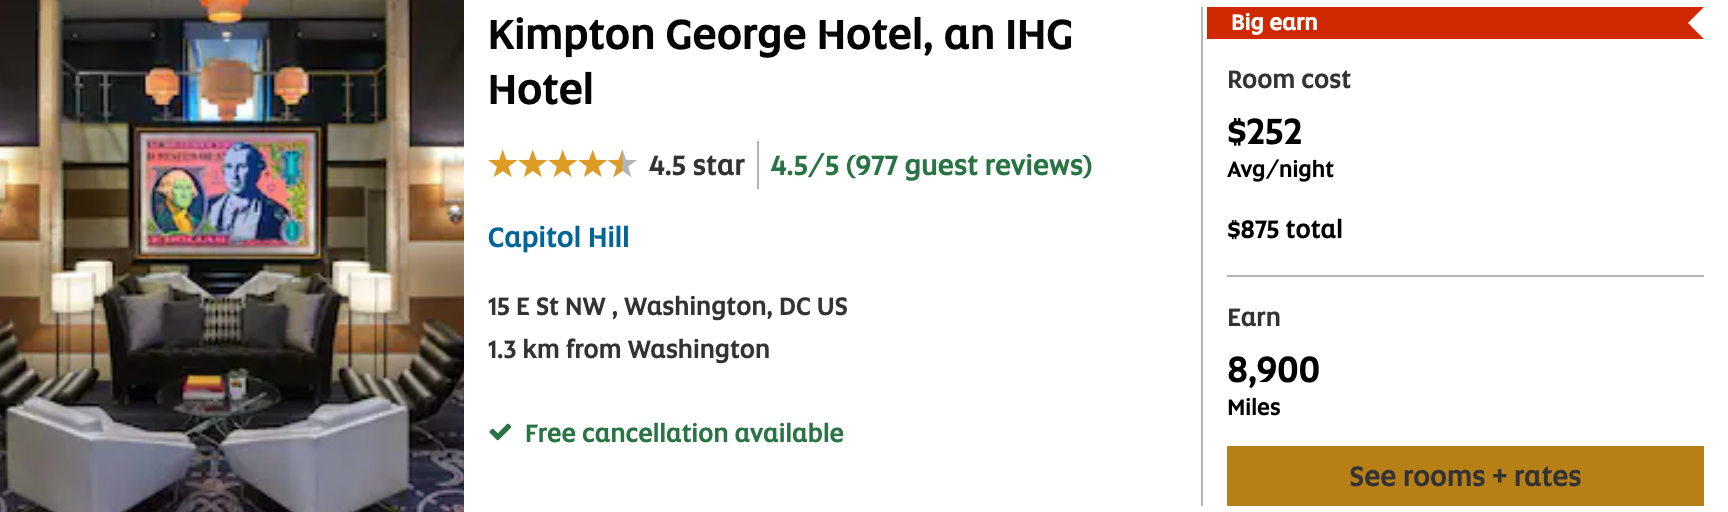The width and height of the screenshot is (1728, 512).
Task: Click the Earn heading
Action: click(1253, 317)
